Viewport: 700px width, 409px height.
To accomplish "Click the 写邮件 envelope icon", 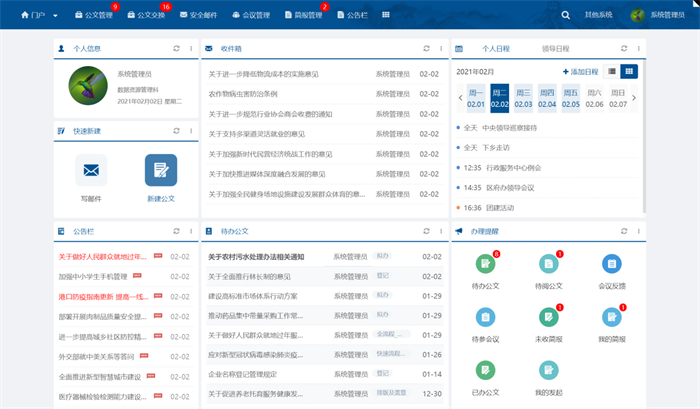I will coord(91,171).
